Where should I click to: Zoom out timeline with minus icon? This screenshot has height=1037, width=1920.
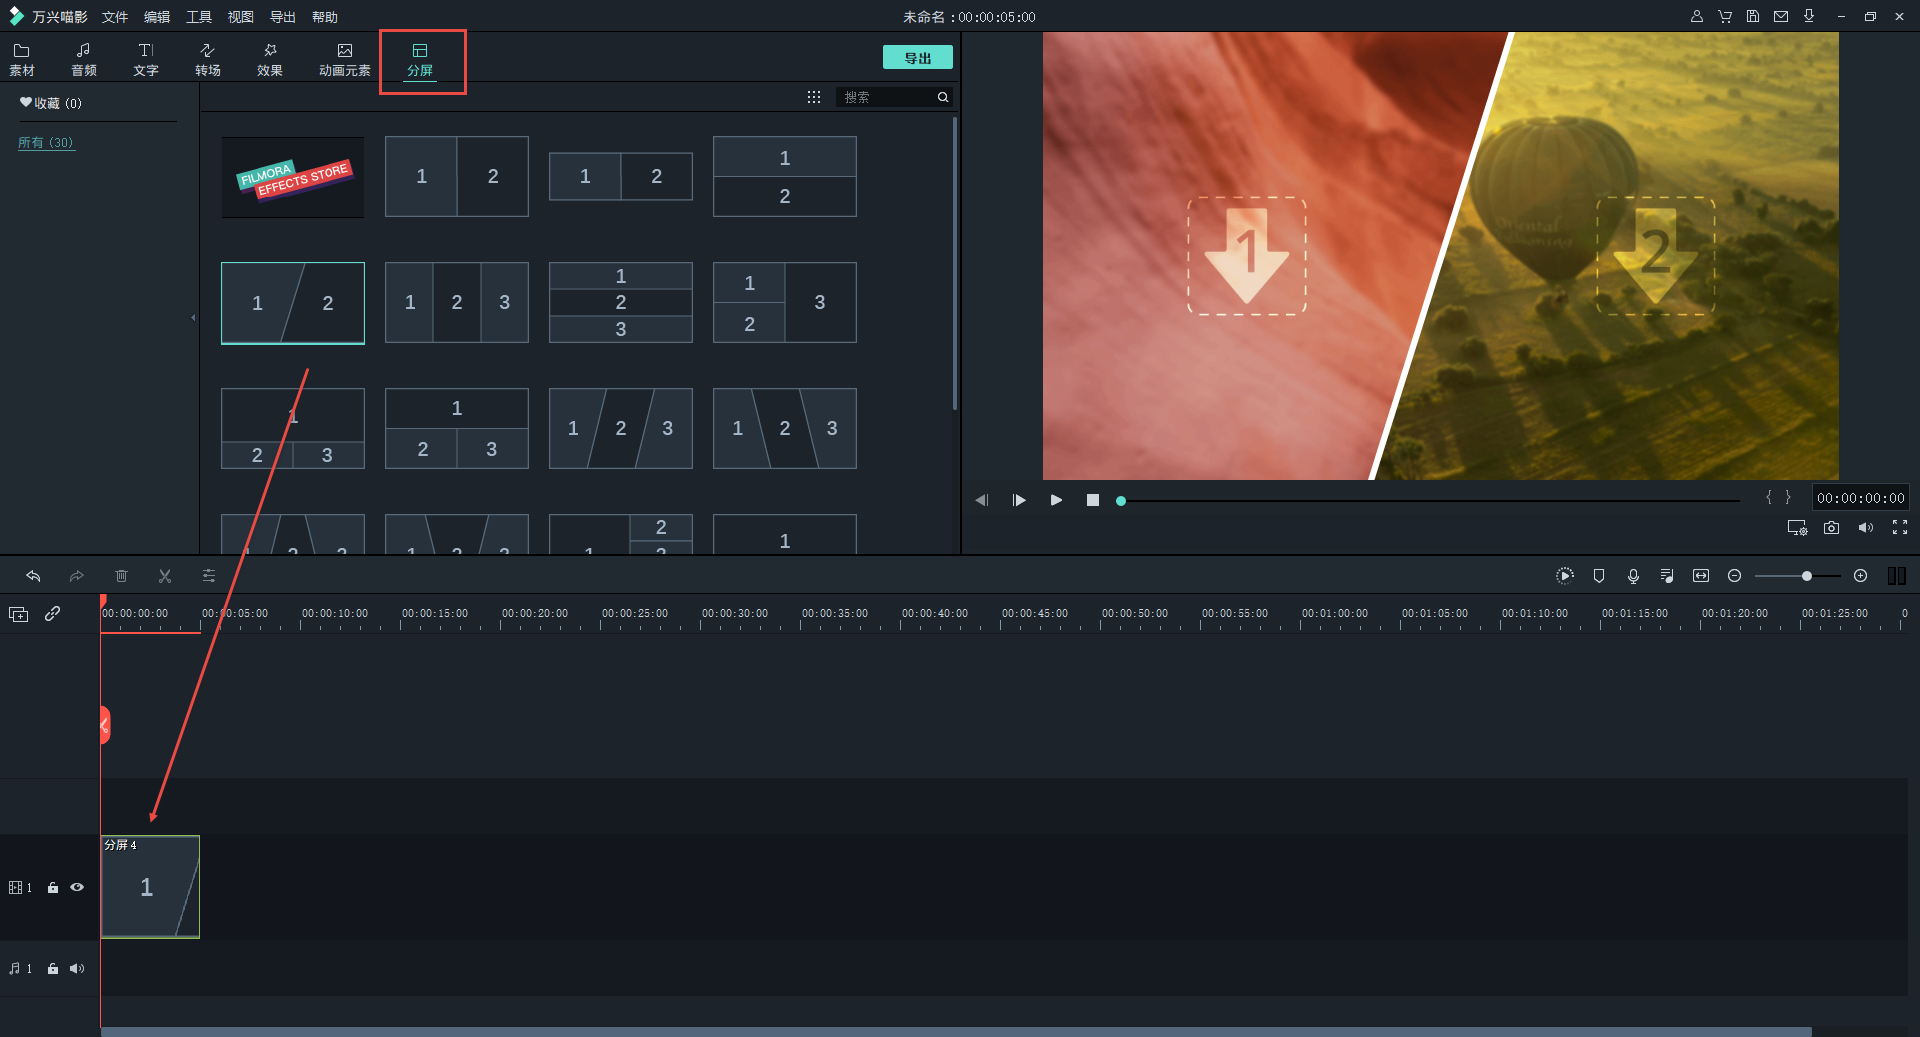tap(1735, 576)
